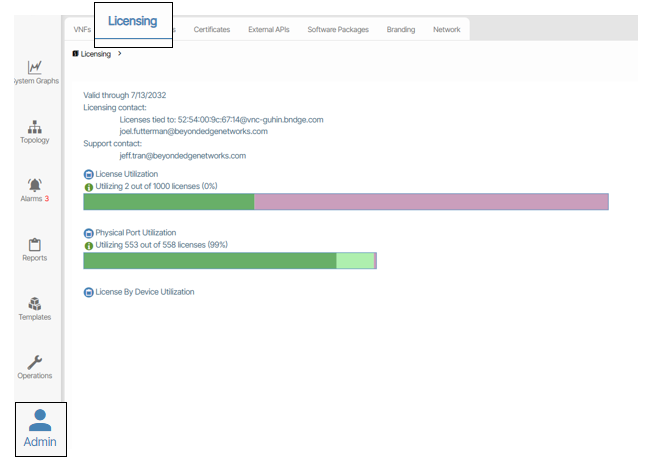Collapse the License Utilization section
647x461 pixels.
(88, 174)
